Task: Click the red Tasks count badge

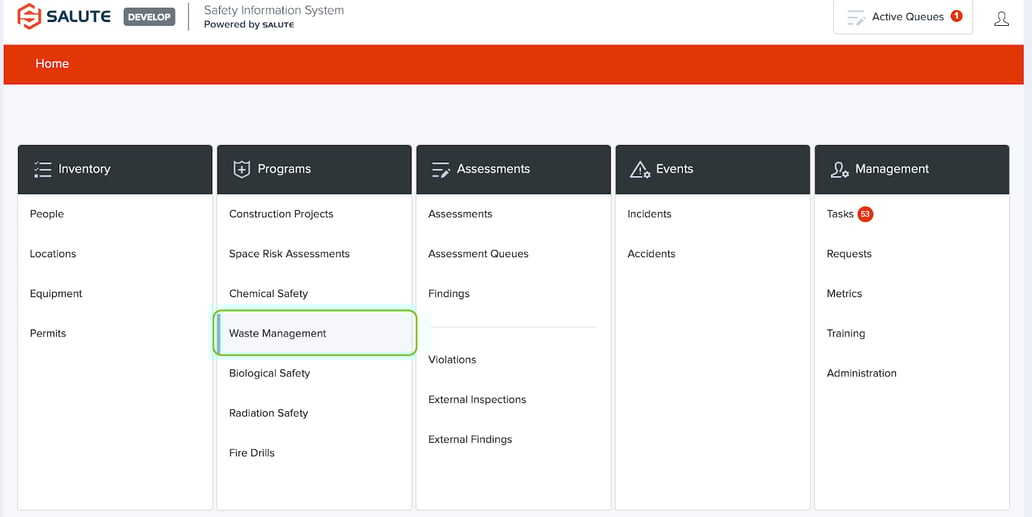Action: tap(865, 214)
